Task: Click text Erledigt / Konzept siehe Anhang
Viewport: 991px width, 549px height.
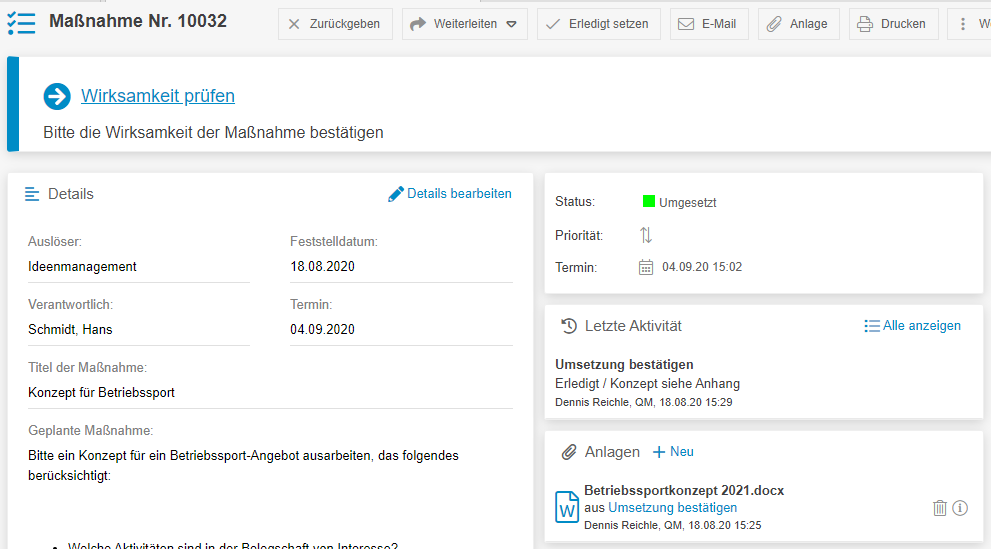Action: coord(647,383)
